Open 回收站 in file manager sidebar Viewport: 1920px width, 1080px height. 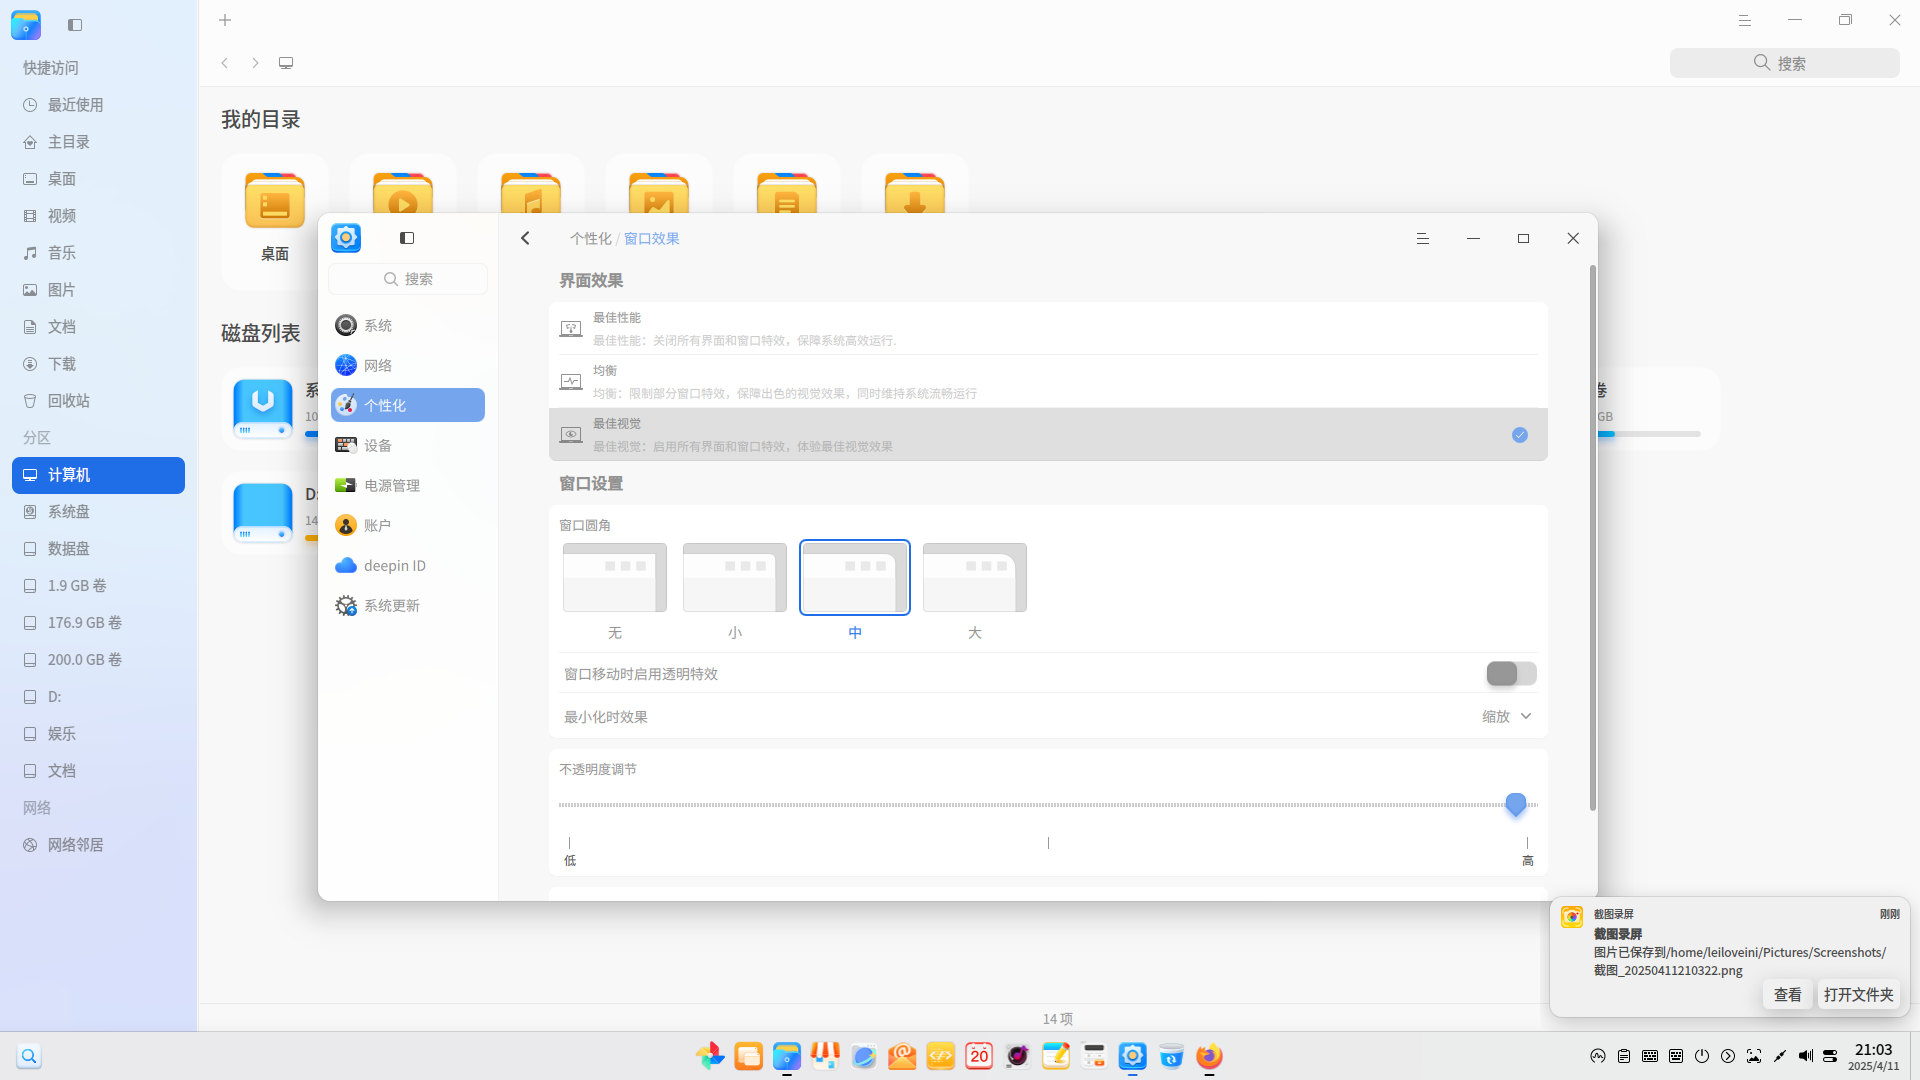coord(98,401)
